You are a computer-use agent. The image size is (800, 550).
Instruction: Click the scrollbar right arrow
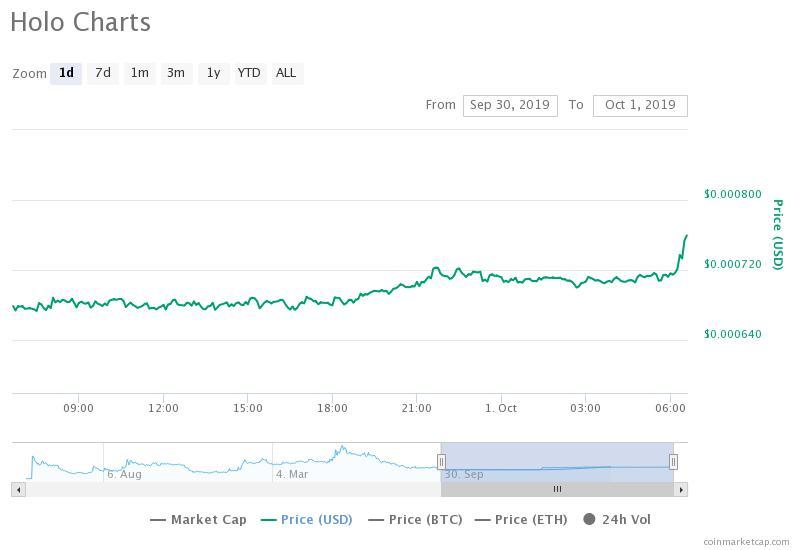pos(681,489)
